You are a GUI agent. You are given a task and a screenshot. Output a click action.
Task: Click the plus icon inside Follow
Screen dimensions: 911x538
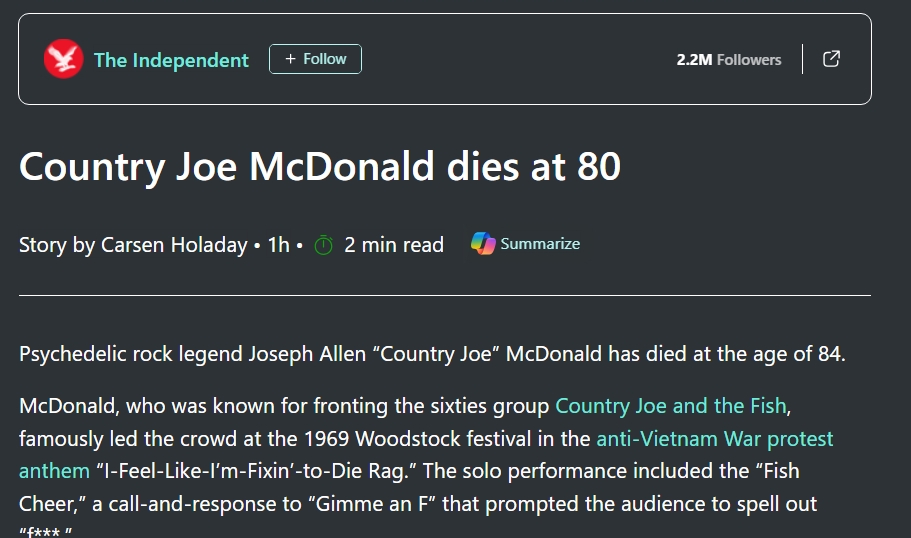291,59
